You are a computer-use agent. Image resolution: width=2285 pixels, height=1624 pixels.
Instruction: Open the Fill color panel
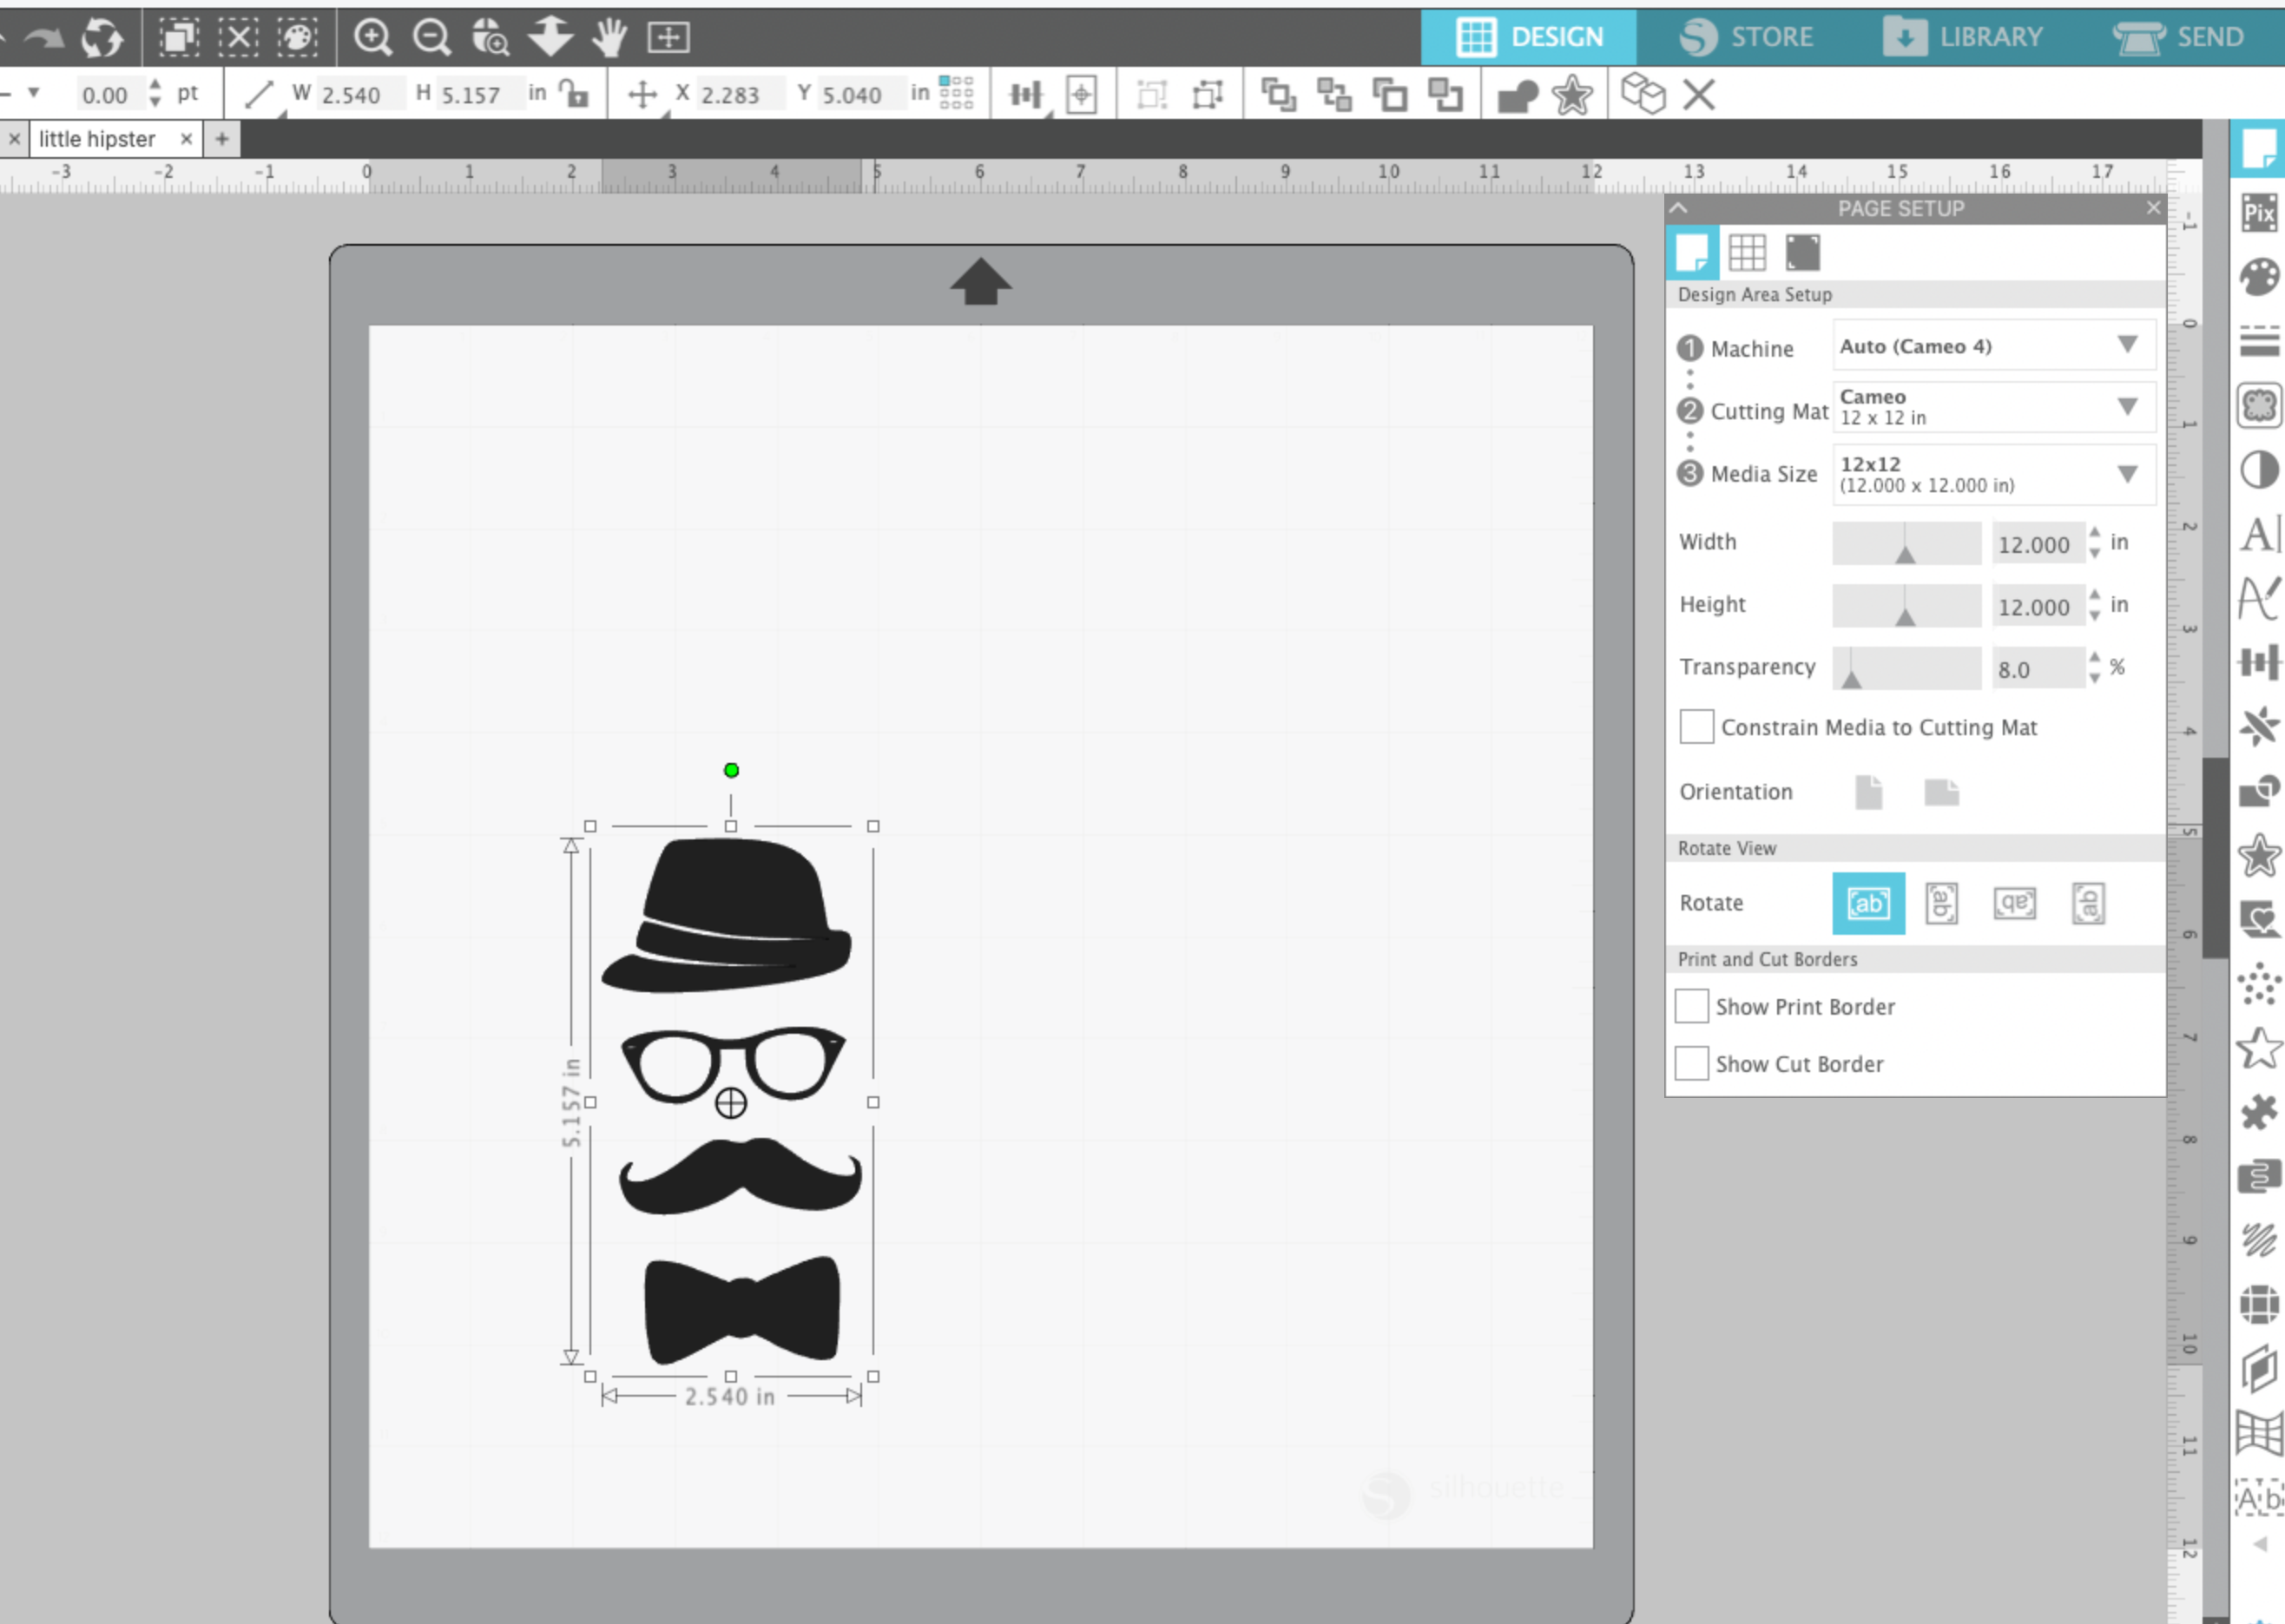tap(2259, 278)
